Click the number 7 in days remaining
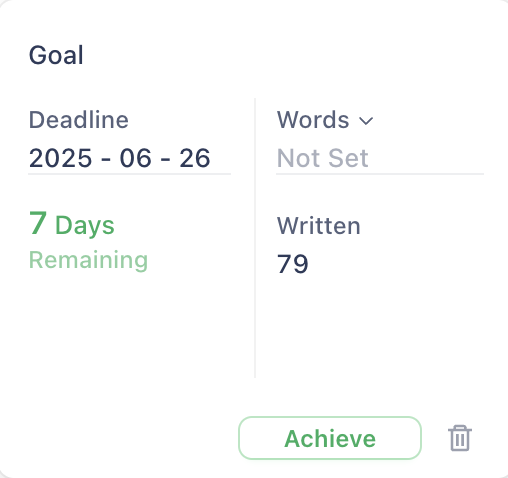Screen dimensions: 508x478 pyautogui.click(x=38, y=223)
